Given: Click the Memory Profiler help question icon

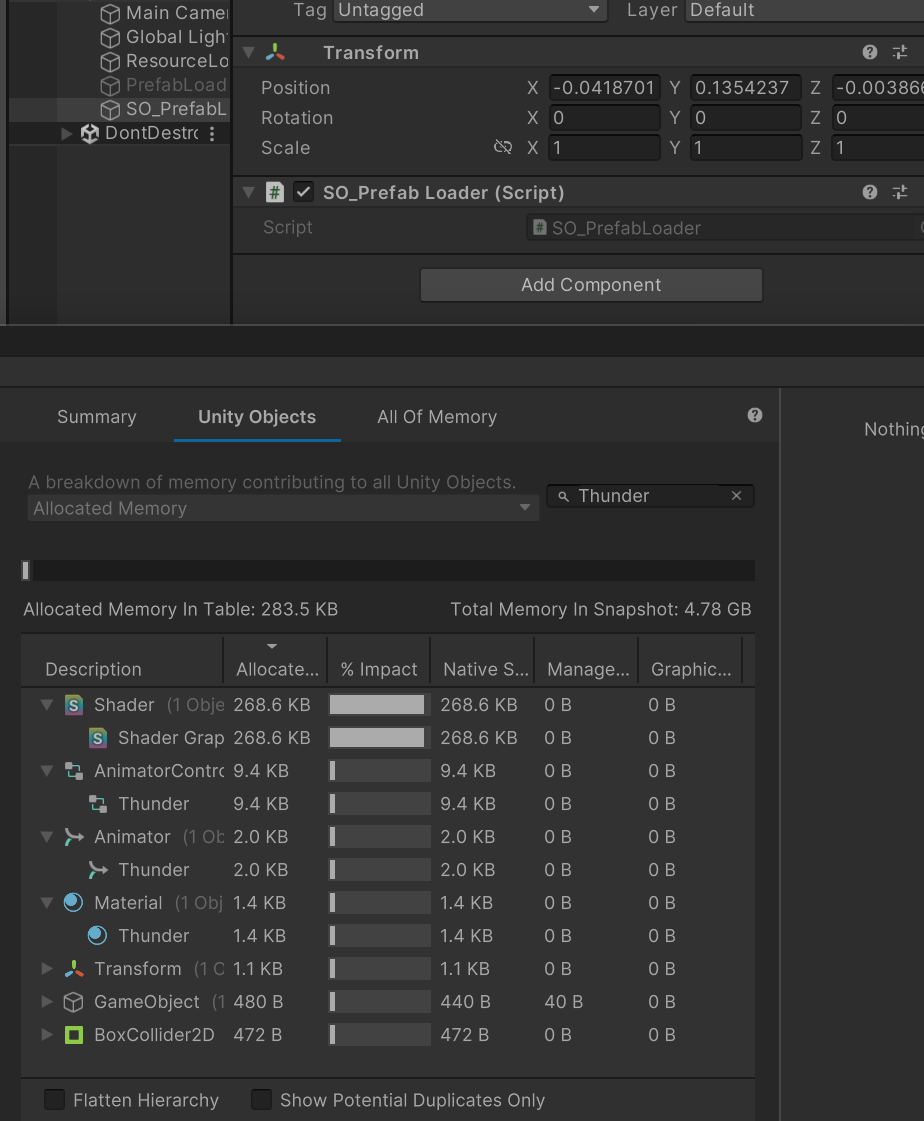Looking at the screenshot, I should [755, 415].
